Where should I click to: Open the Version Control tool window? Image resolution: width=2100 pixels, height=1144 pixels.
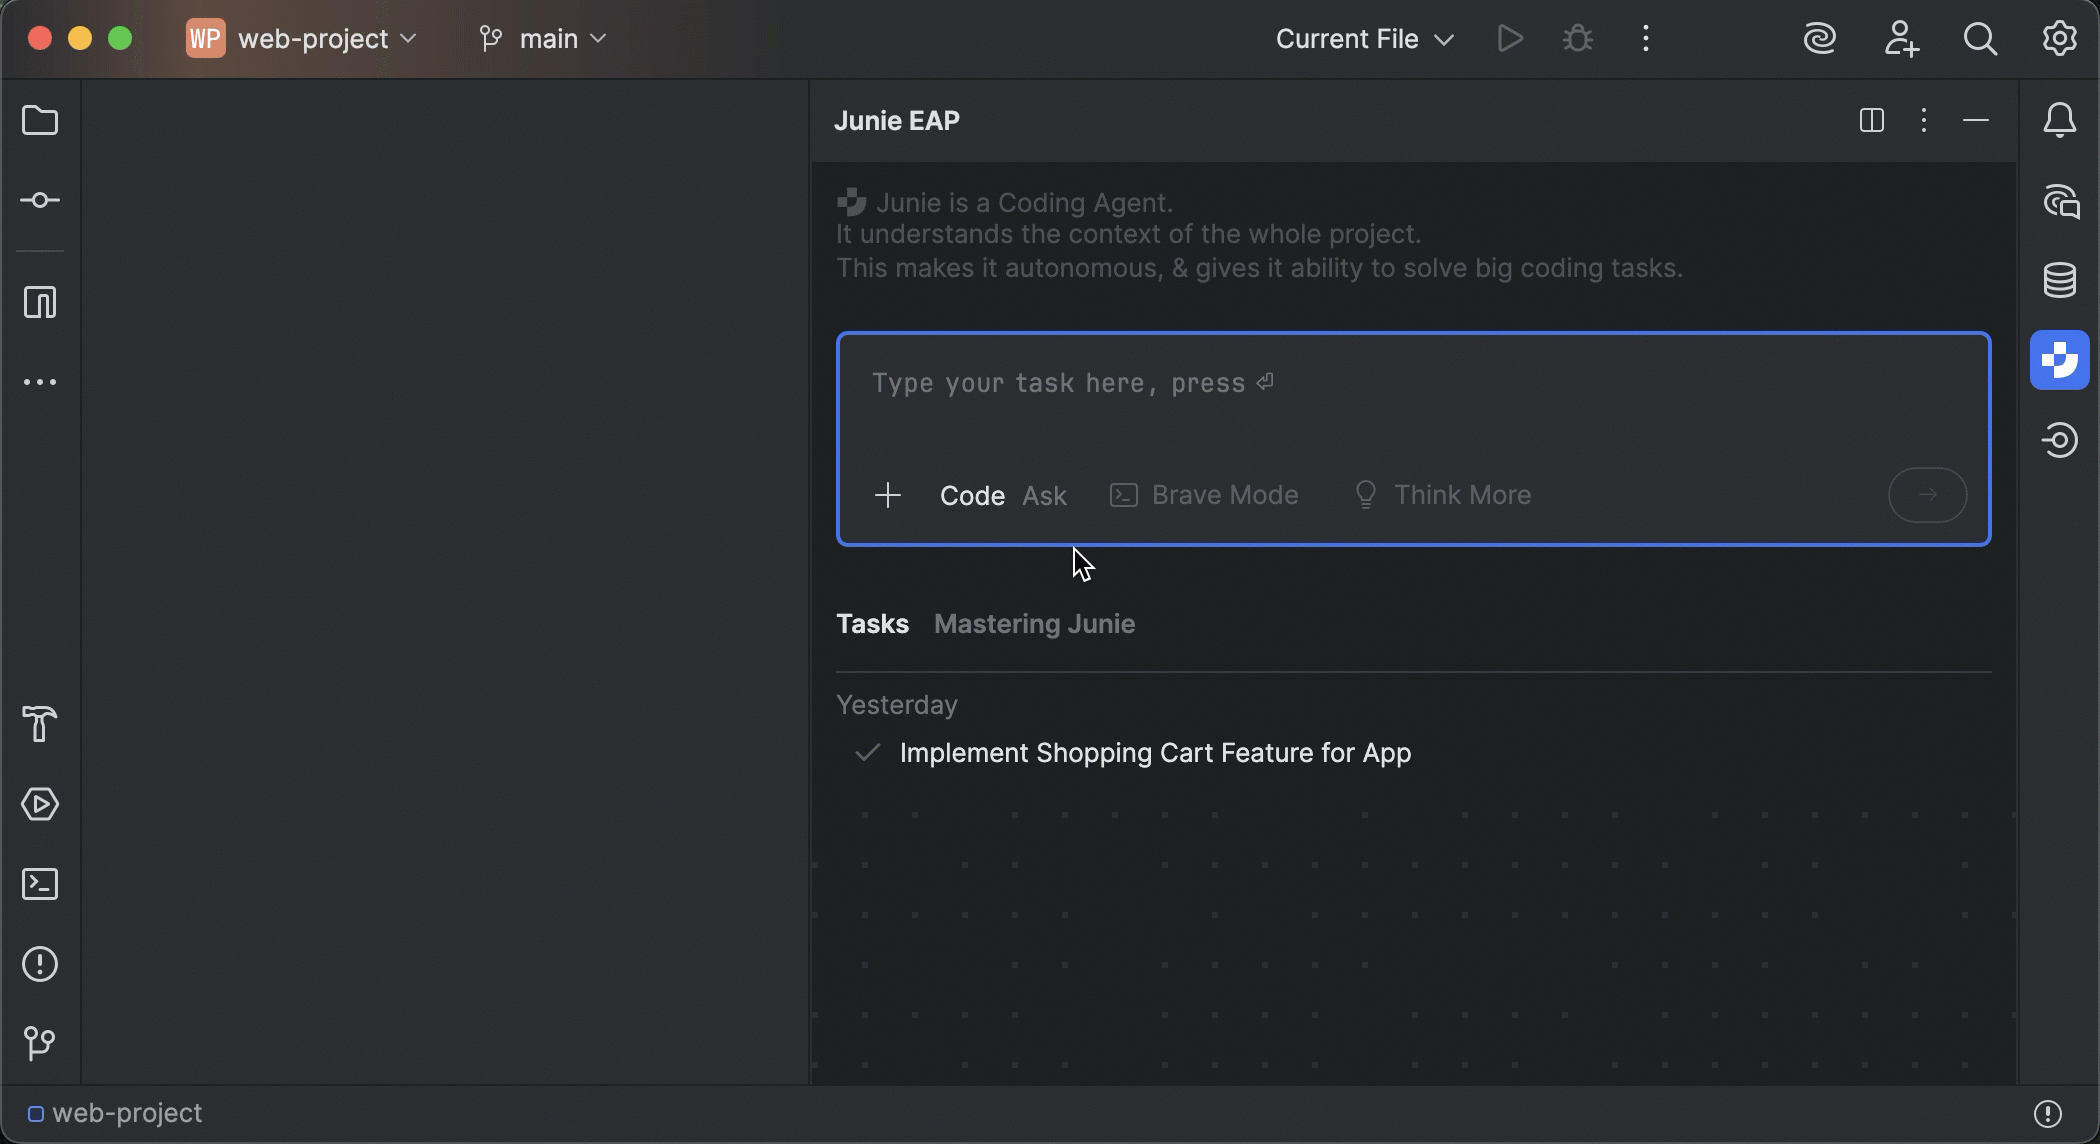pyautogui.click(x=40, y=1044)
